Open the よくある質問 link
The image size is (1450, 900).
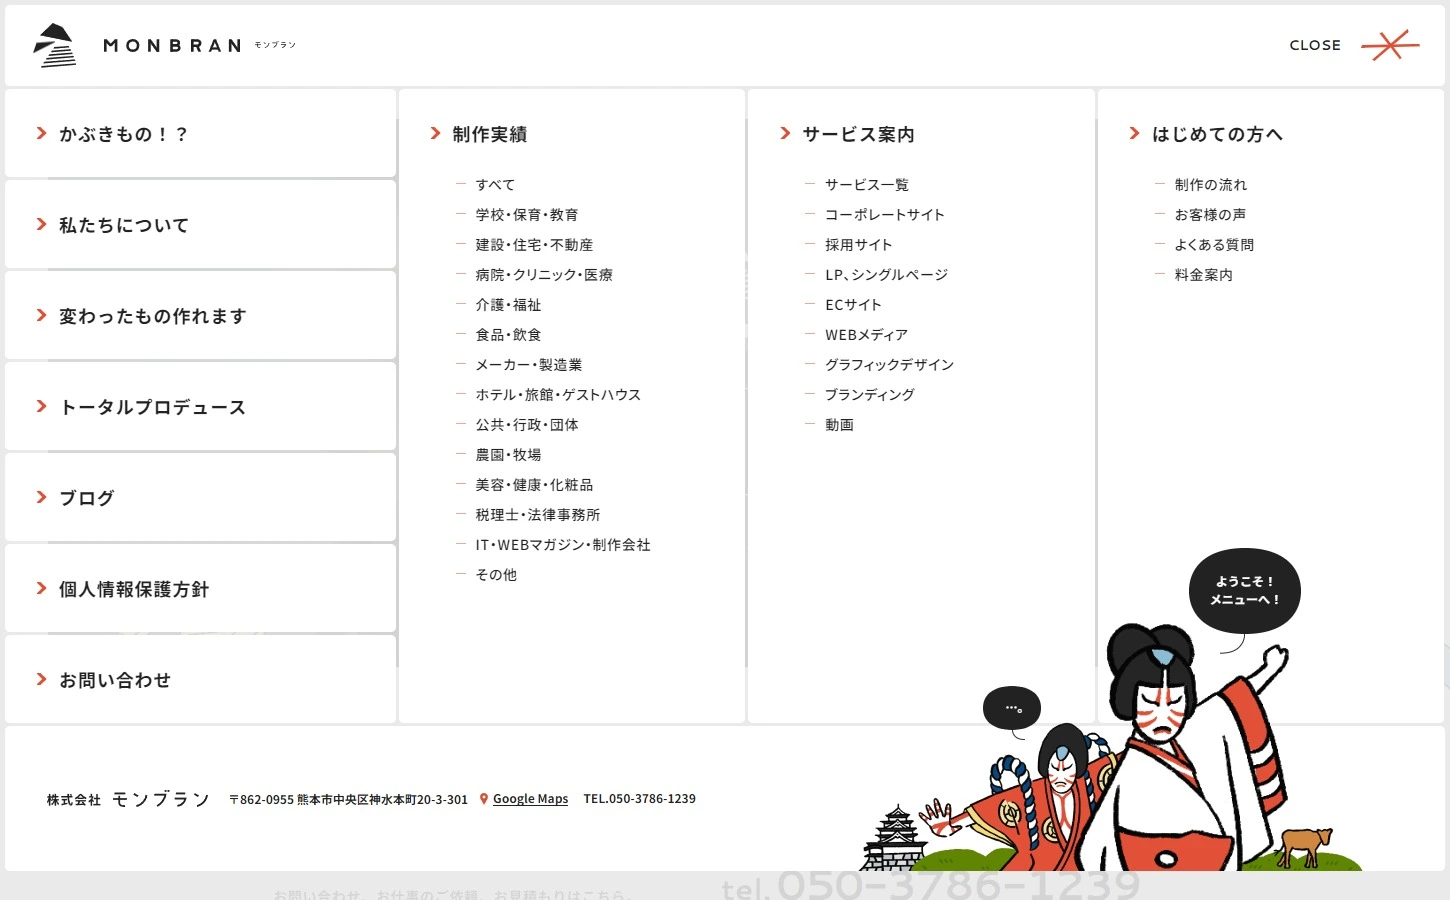point(1214,245)
